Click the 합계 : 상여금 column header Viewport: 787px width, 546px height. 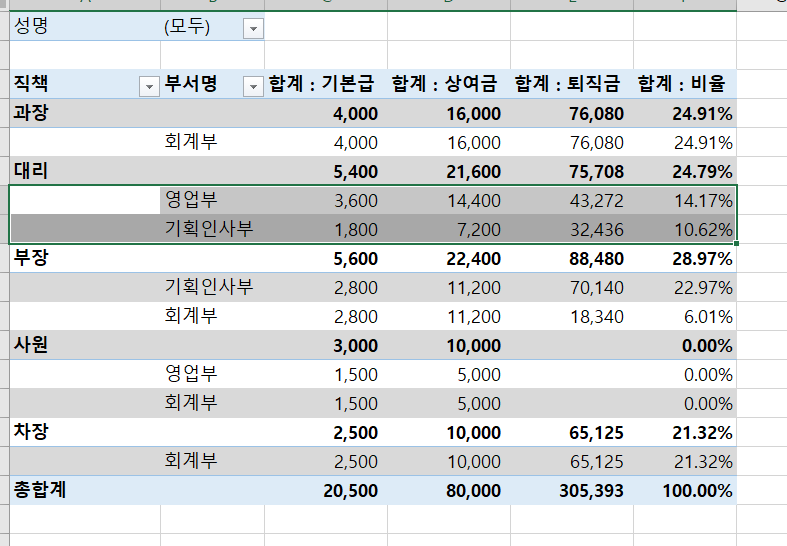tap(447, 85)
